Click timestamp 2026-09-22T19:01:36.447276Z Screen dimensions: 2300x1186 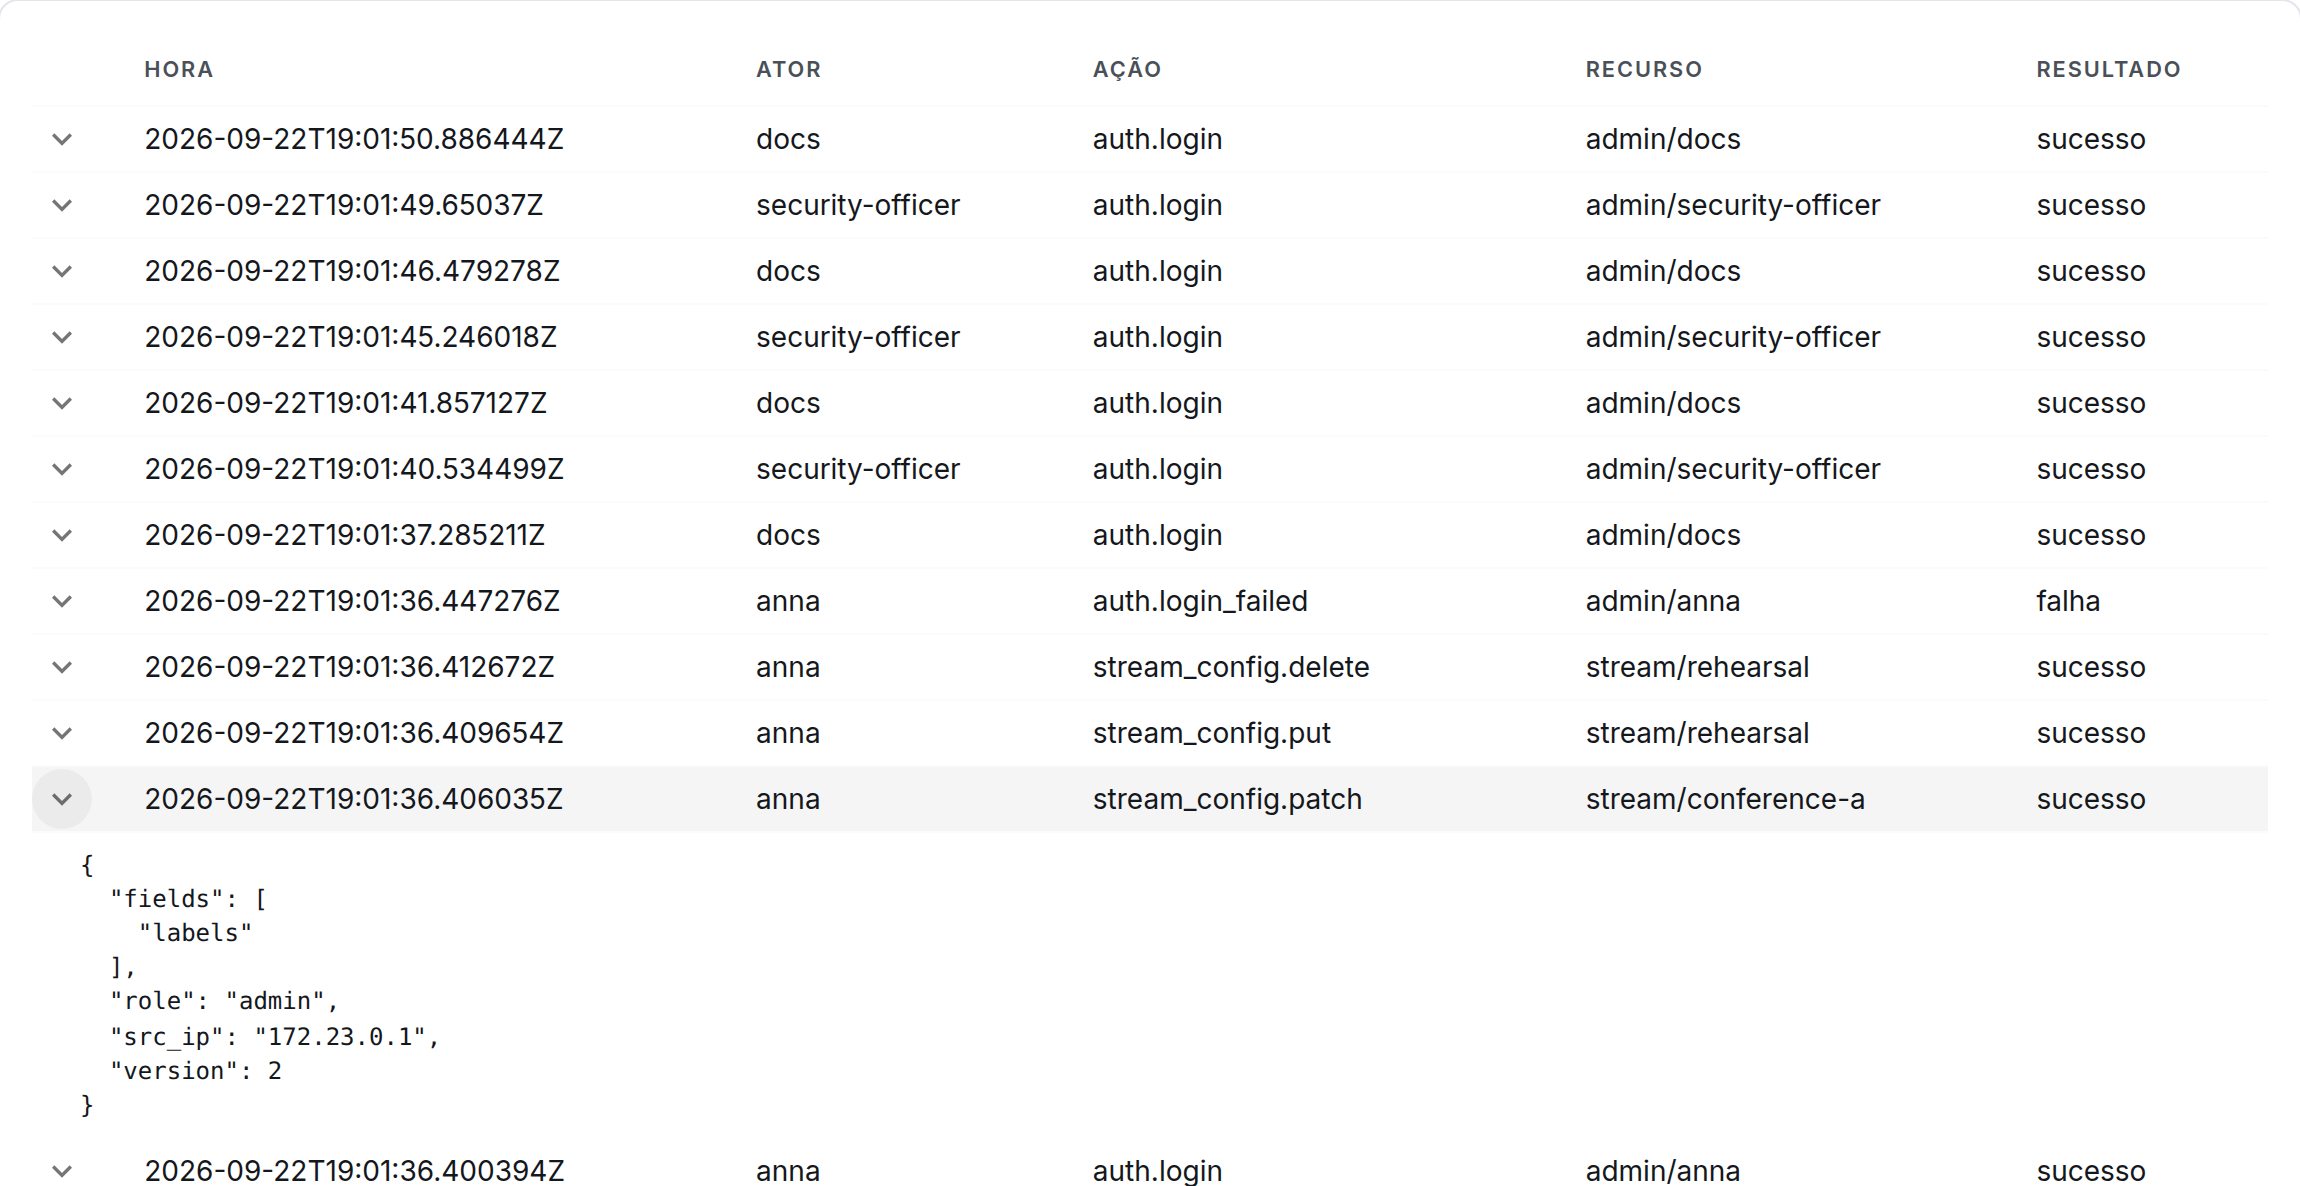coord(352,601)
